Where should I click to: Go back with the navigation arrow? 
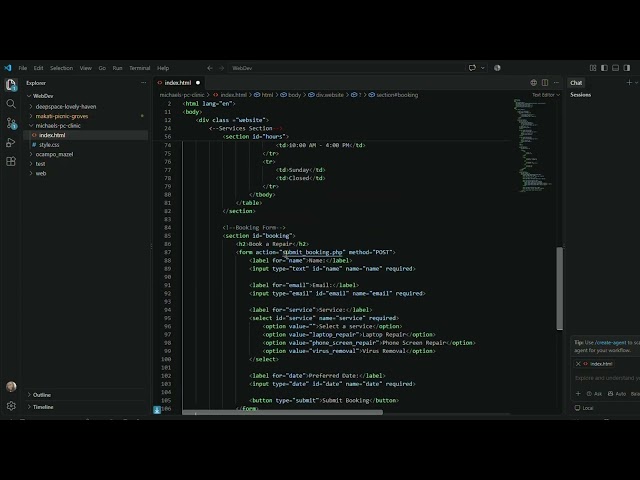210,68
